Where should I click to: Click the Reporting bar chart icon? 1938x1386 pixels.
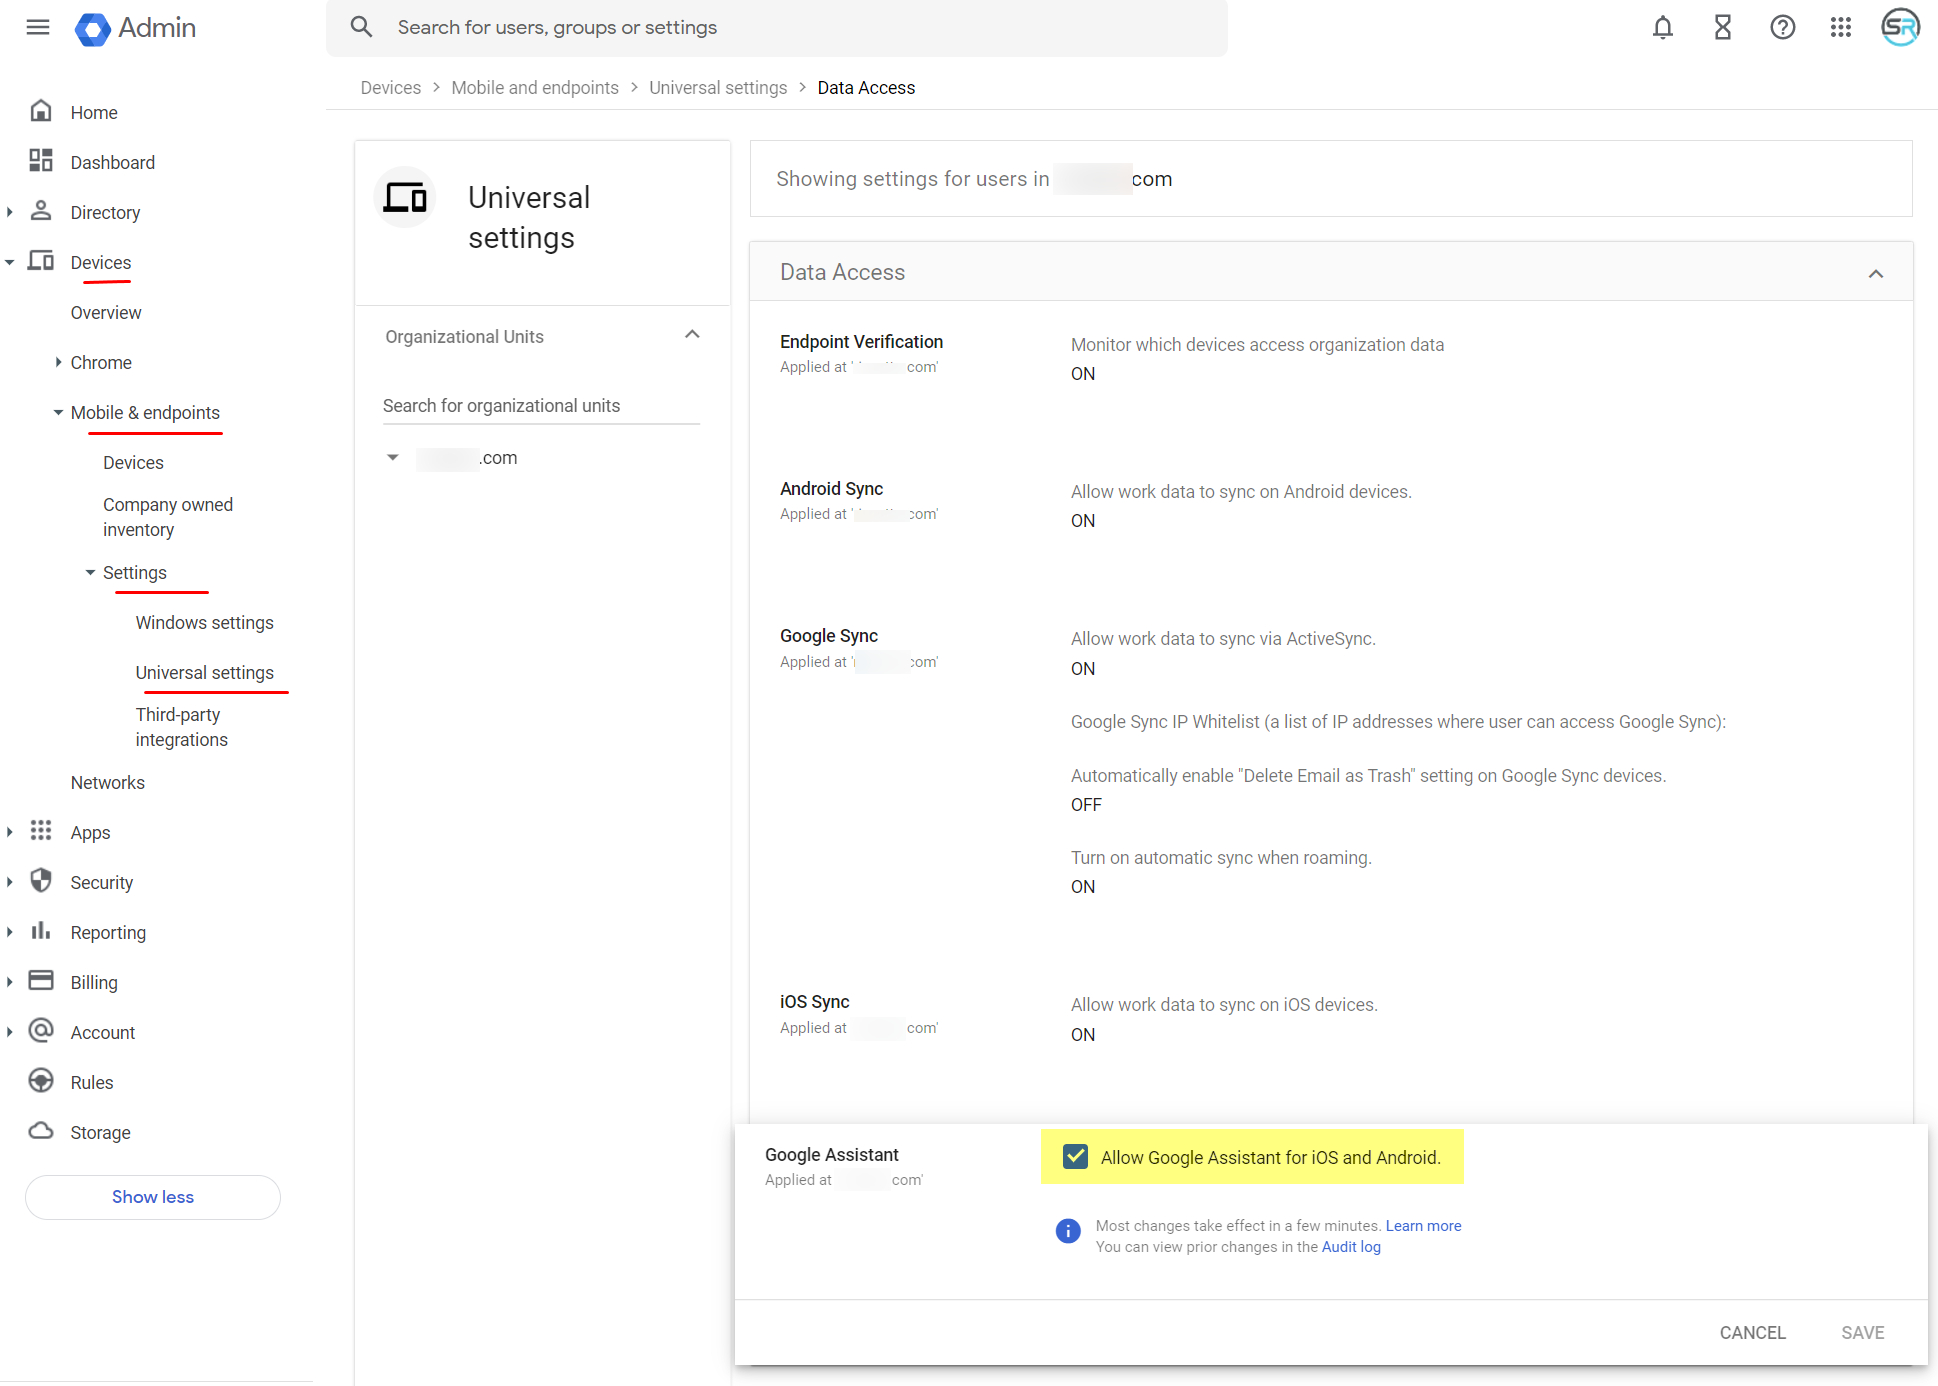(41, 931)
